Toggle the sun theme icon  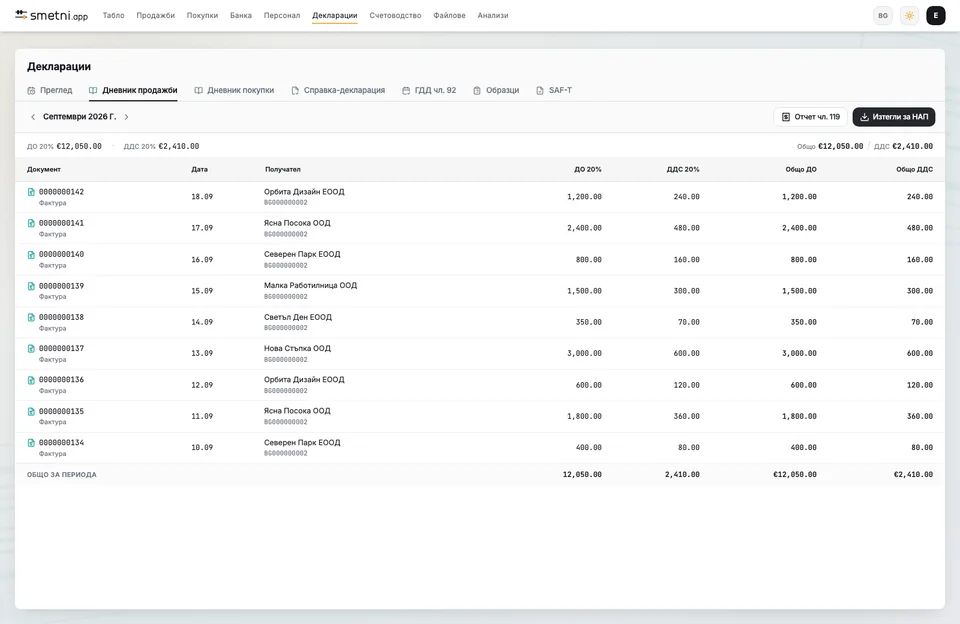(909, 16)
